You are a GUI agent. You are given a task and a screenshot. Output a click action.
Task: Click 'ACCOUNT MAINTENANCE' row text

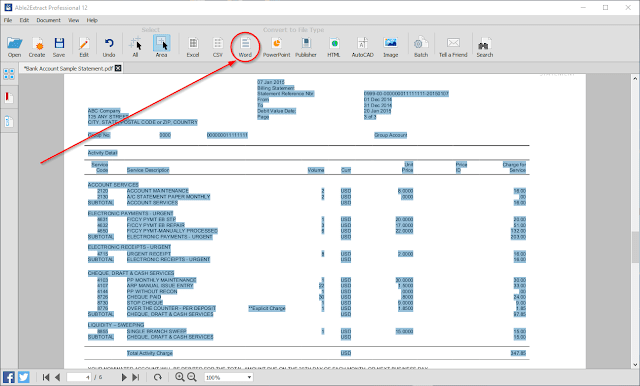point(158,191)
